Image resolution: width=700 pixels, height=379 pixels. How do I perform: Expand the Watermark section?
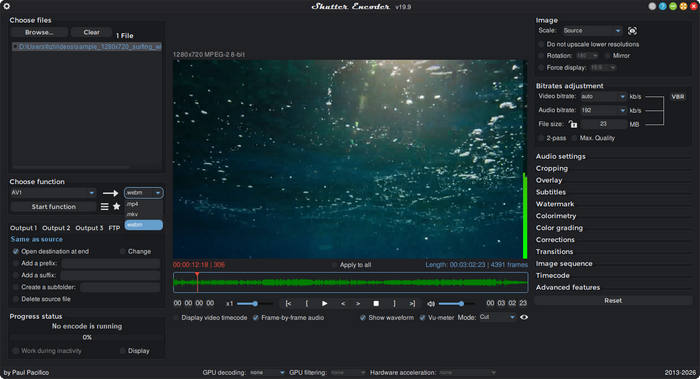click(555, 204)
